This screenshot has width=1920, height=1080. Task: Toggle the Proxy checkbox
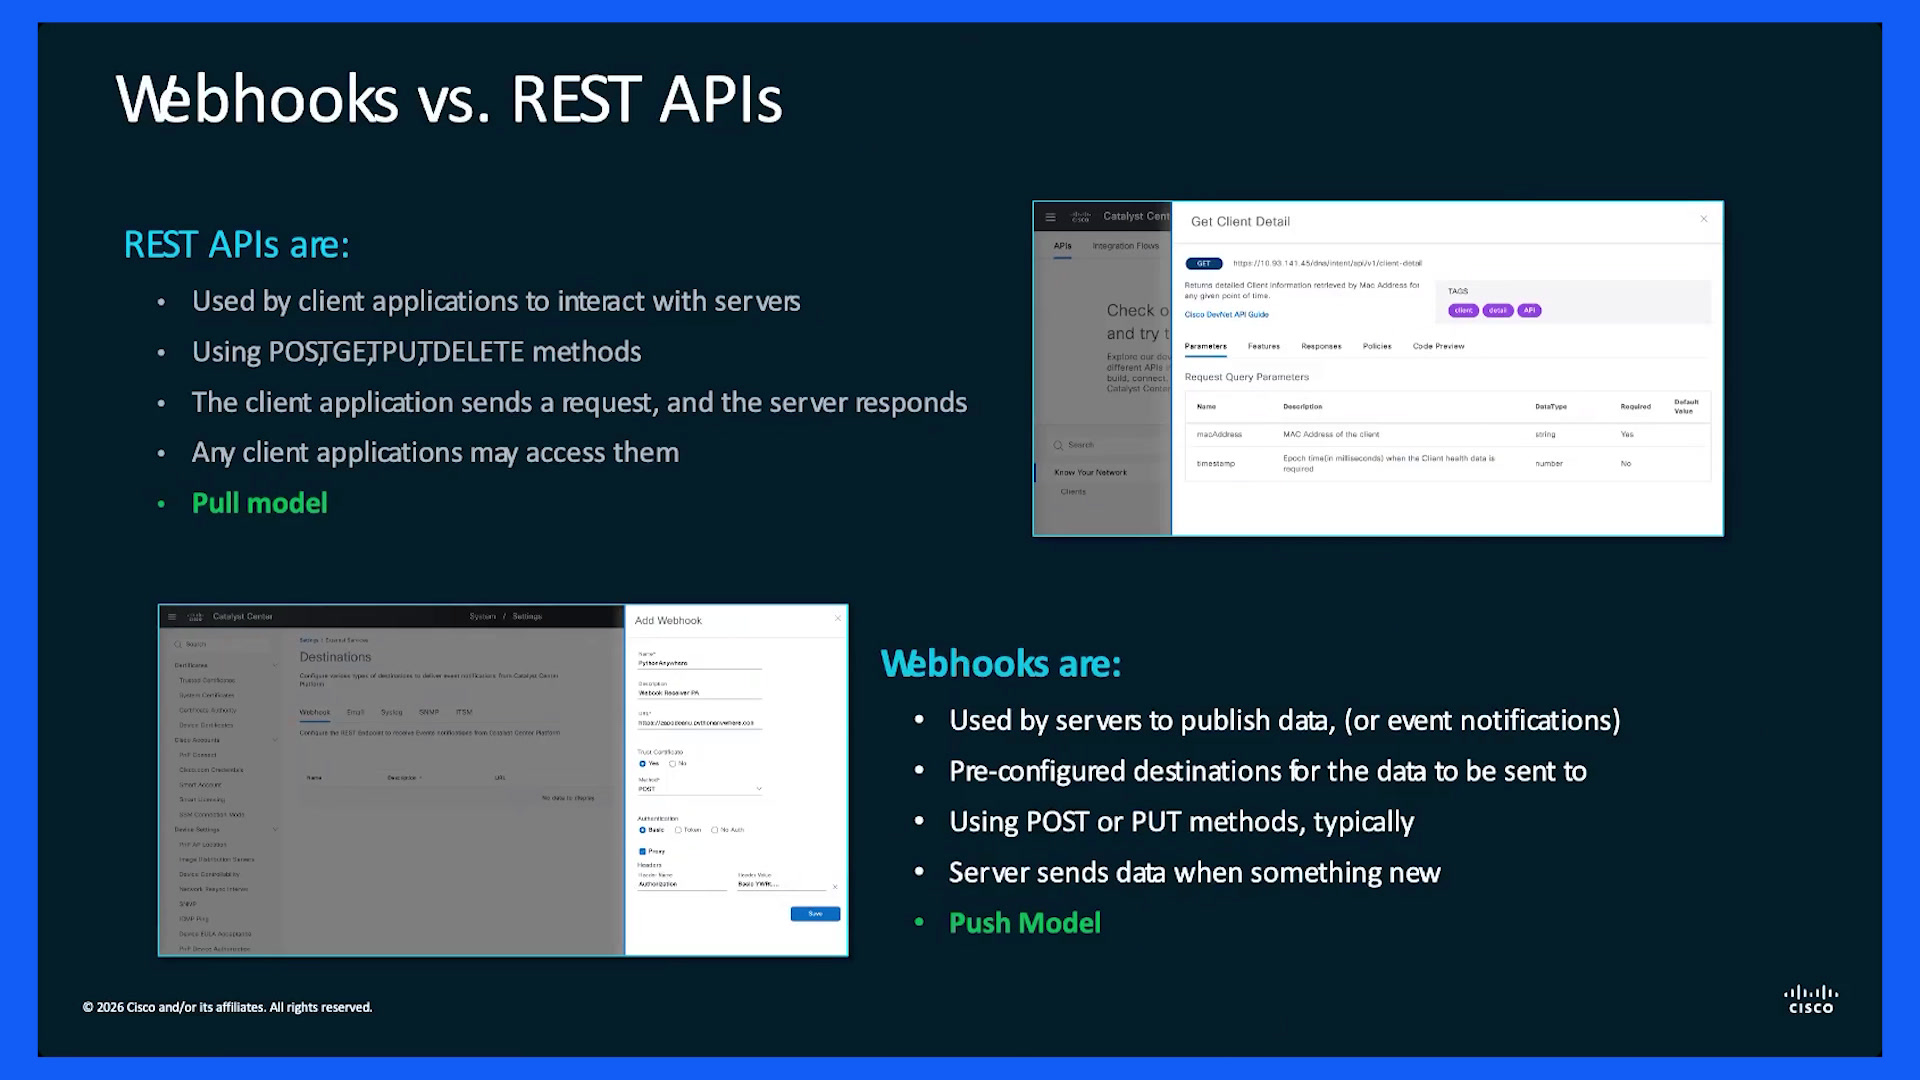click(642, 852)
